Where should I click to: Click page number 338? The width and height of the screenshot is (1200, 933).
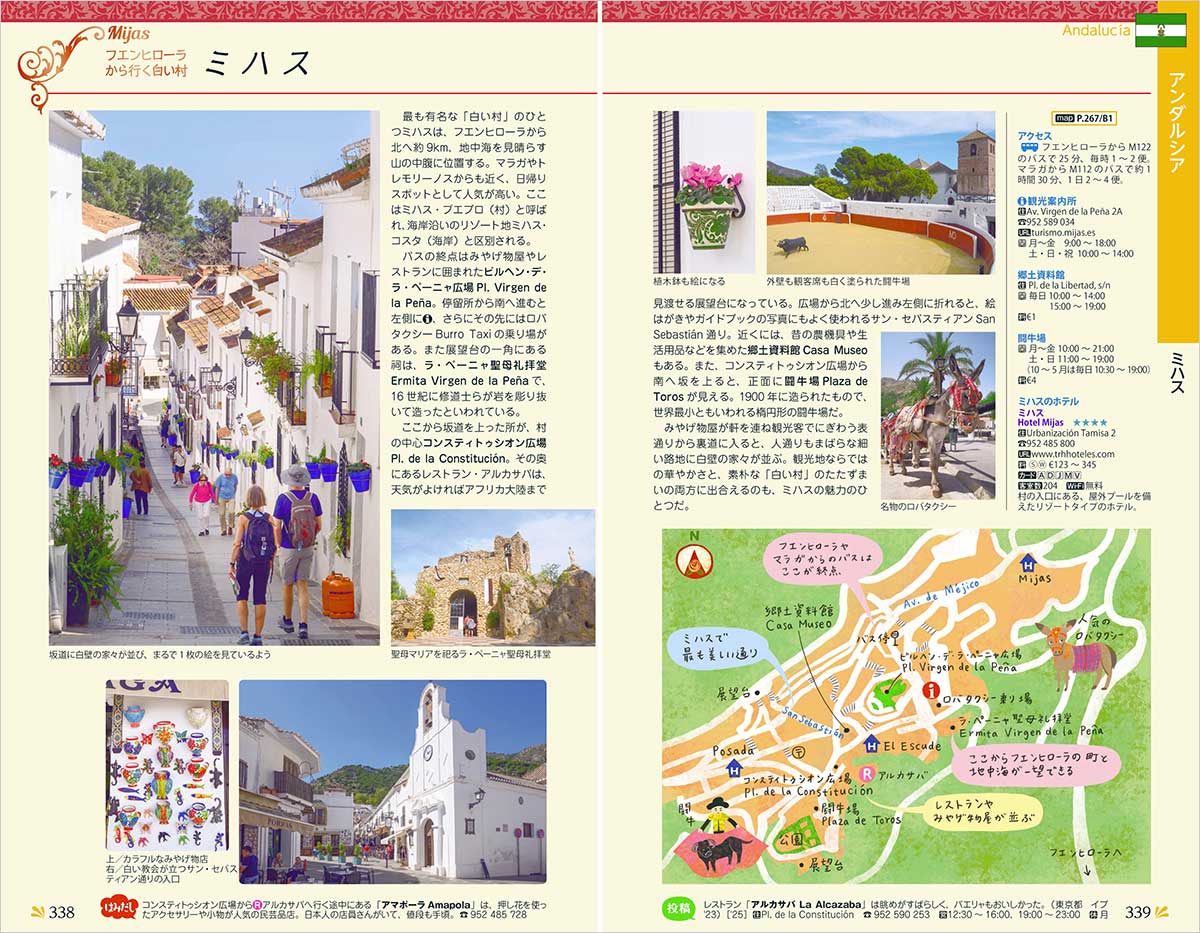tap(62, 912)
